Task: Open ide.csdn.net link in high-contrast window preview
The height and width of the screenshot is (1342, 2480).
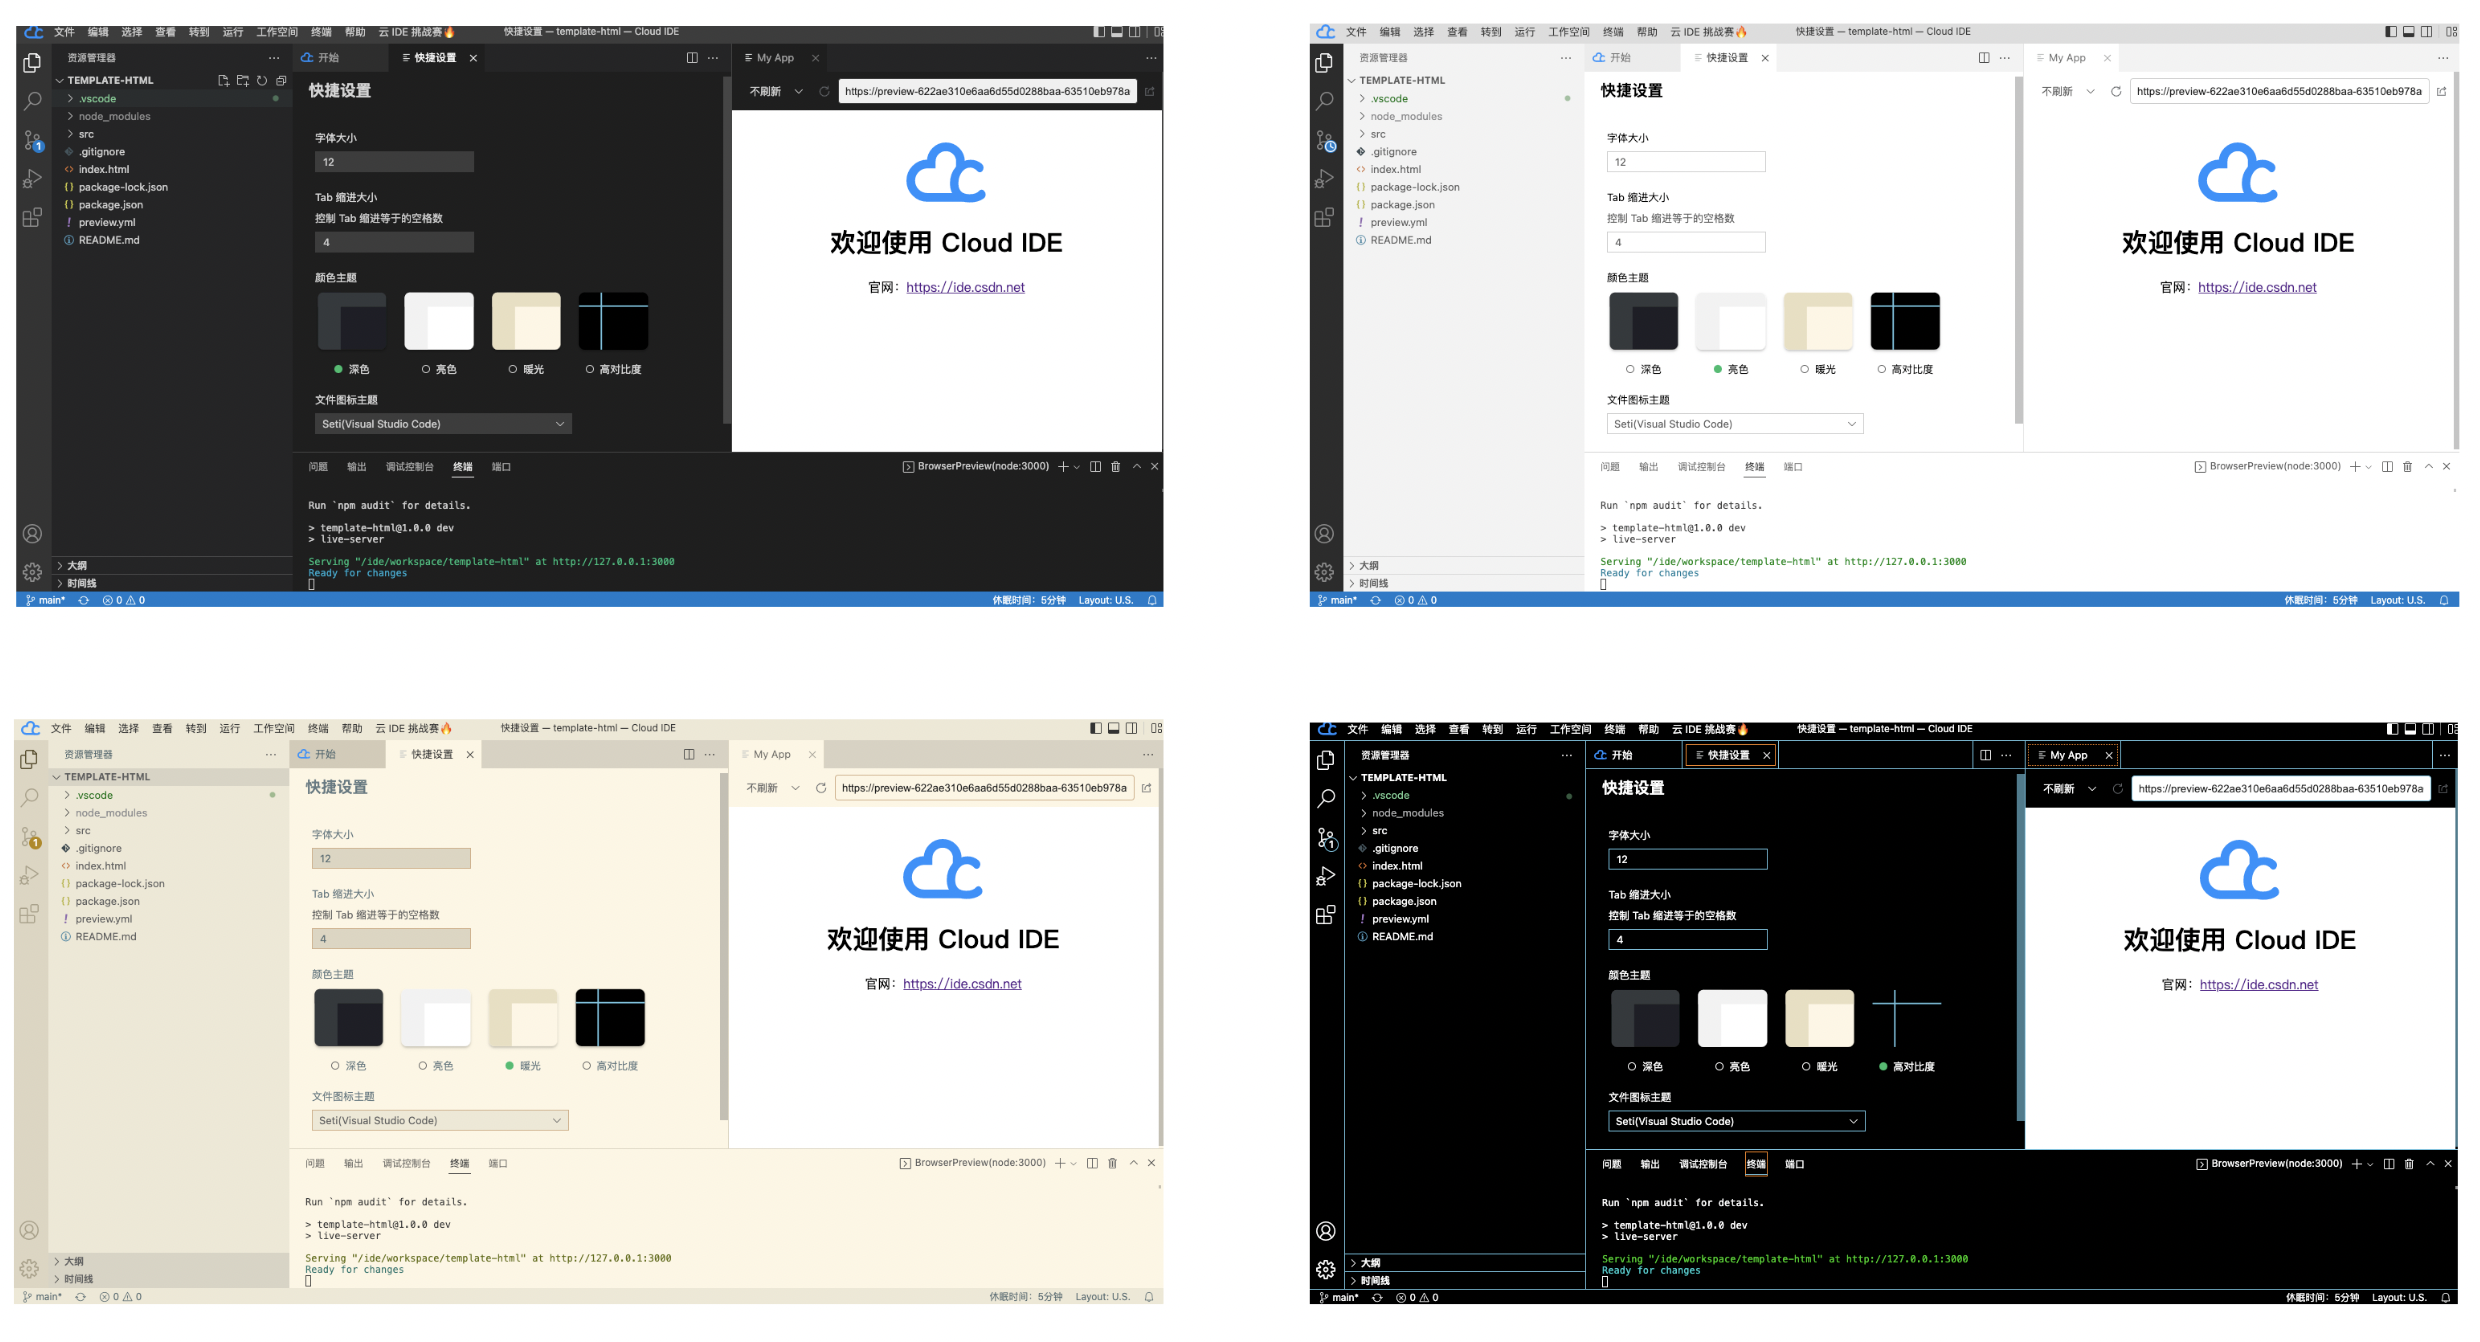Action: (x=2259, y=985)
